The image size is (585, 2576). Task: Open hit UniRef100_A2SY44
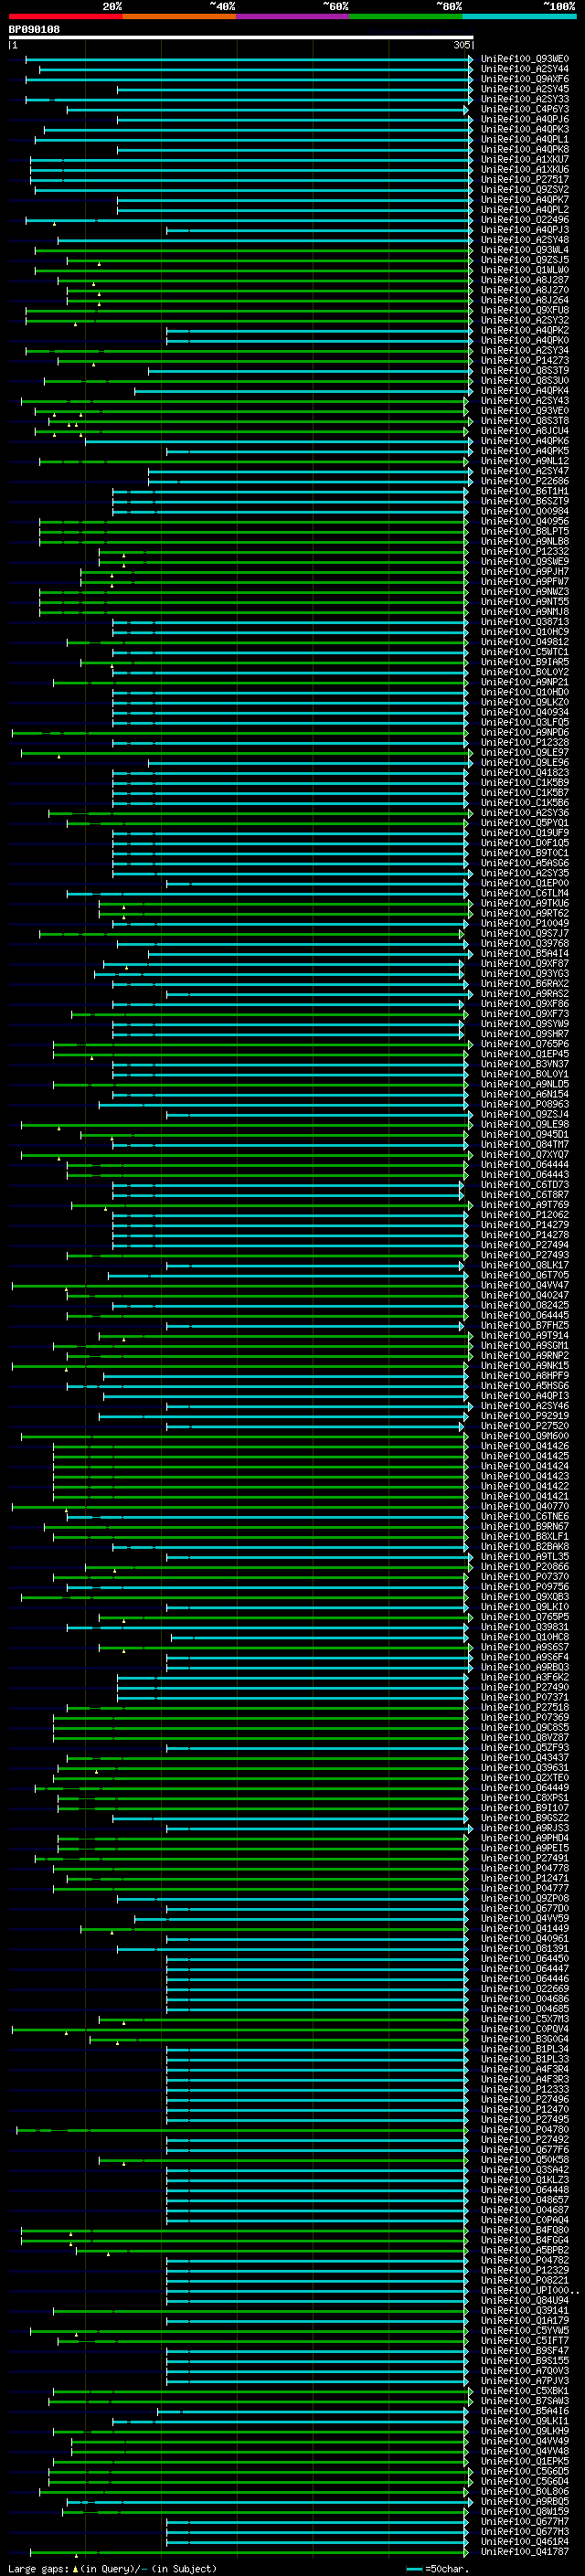[x=525, y=69]
